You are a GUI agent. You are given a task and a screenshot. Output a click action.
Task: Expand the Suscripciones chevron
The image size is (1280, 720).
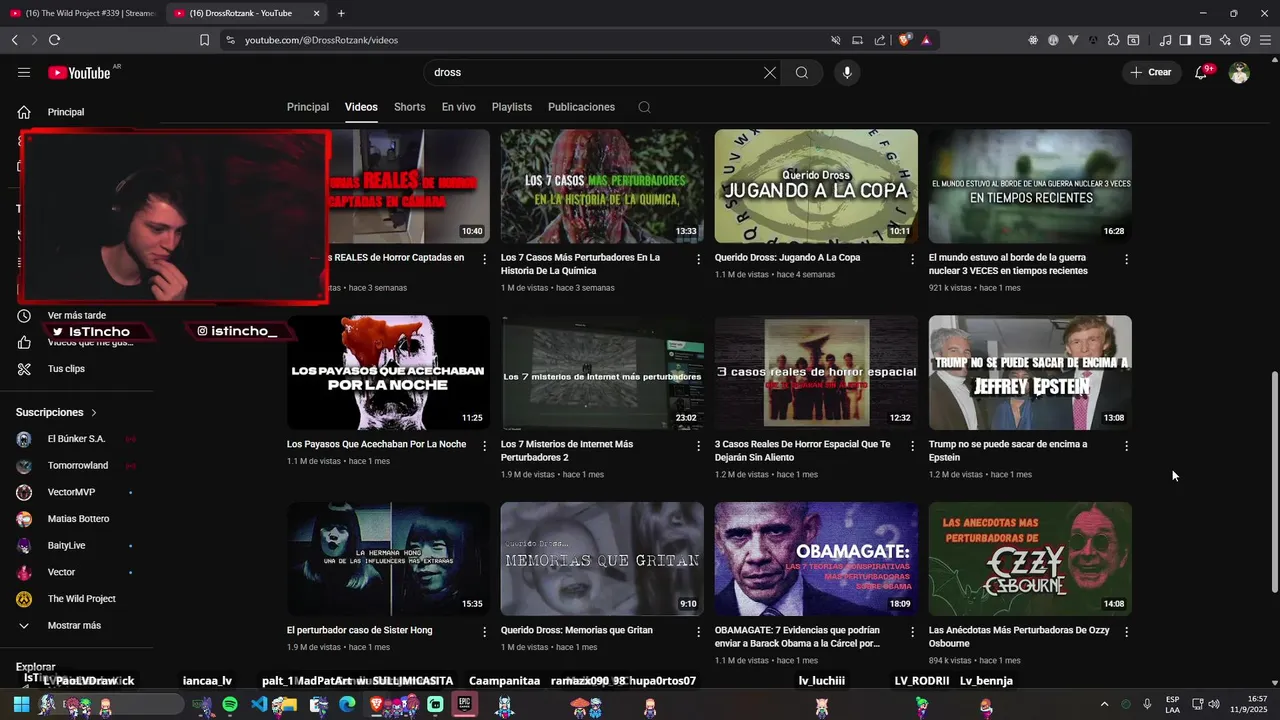[x=94, y=412]
